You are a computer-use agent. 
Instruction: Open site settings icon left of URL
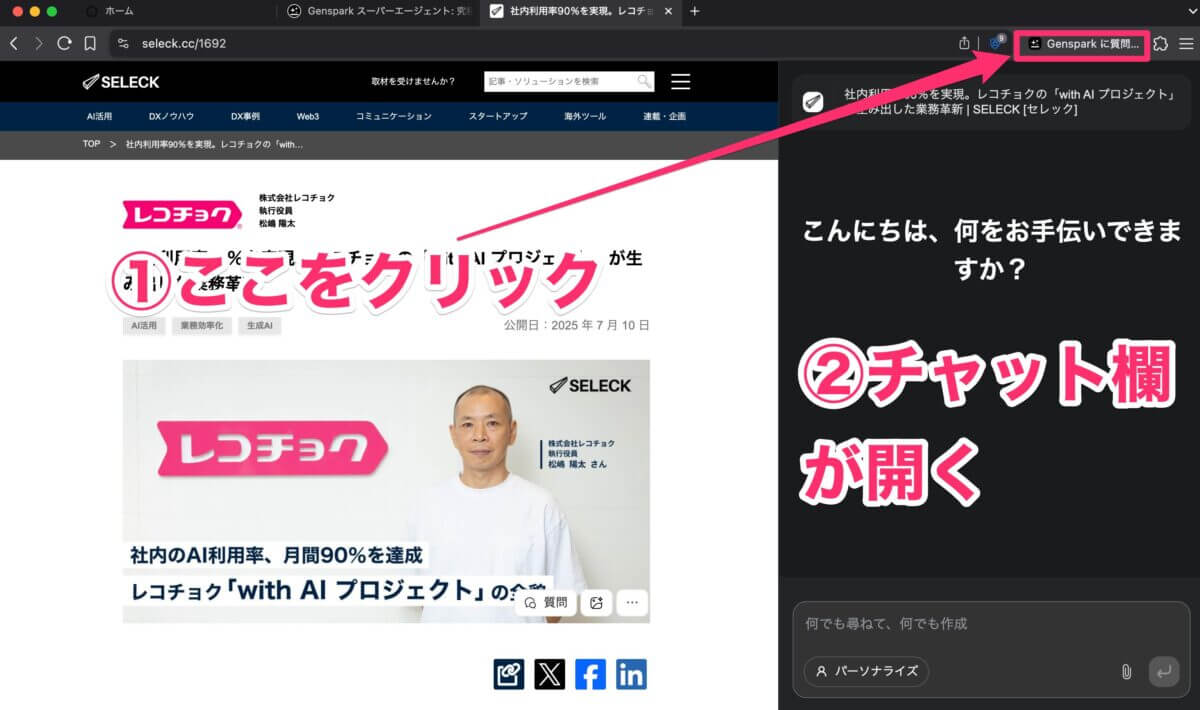(123, 43)
